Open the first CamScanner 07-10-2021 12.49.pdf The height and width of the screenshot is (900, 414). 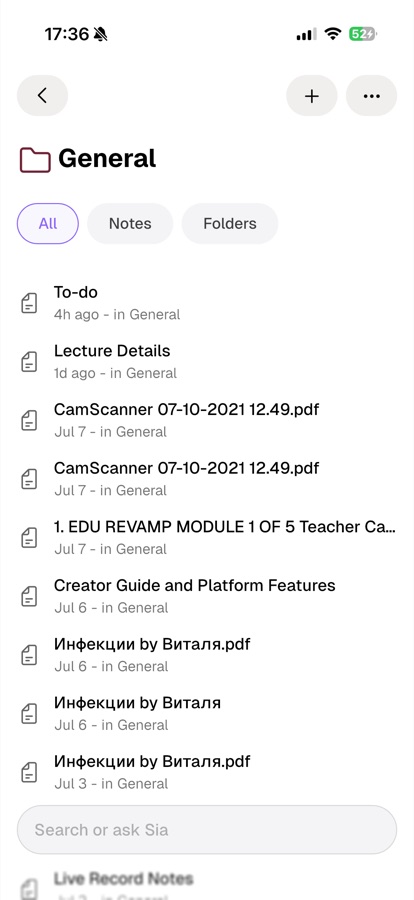(x=207, y=420)
